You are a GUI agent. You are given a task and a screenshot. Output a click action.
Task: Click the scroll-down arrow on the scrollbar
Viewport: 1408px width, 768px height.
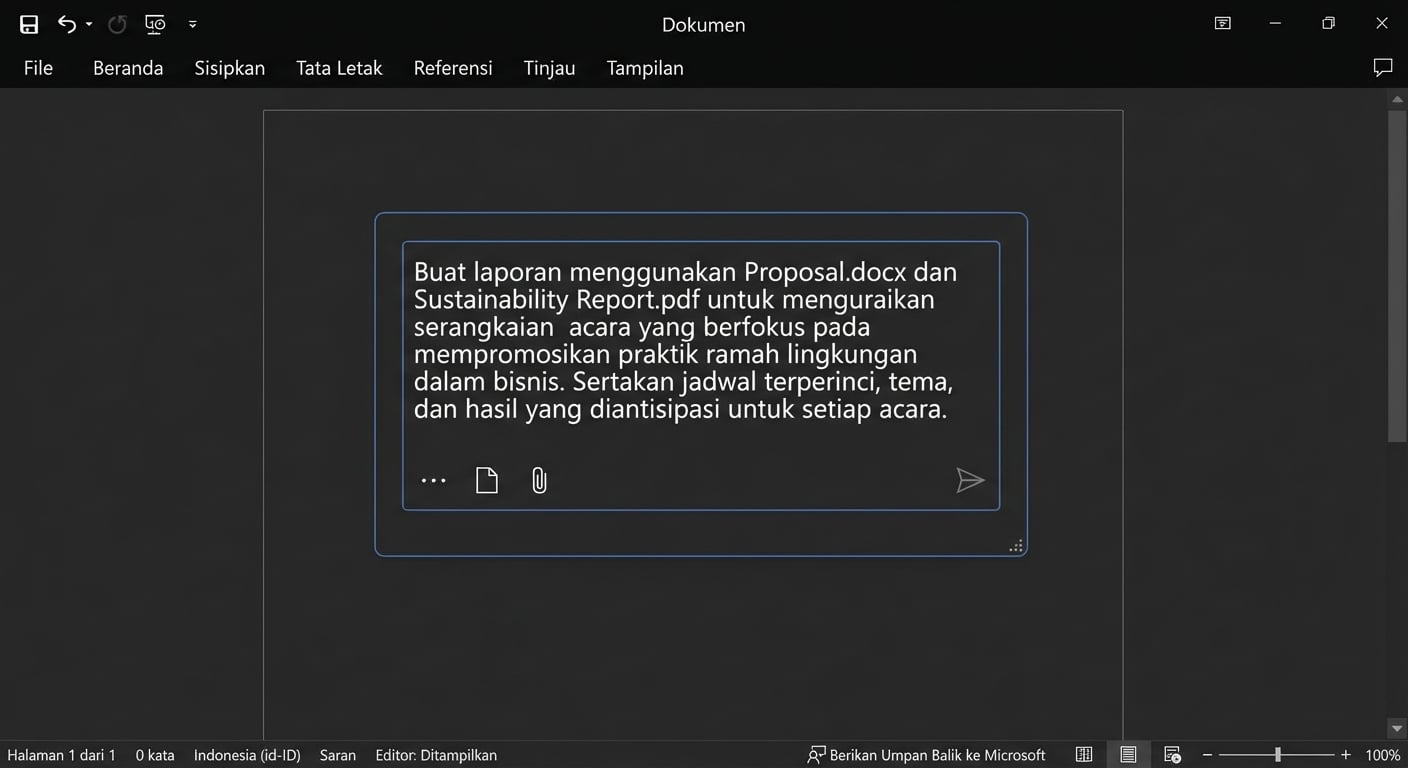1396,728
